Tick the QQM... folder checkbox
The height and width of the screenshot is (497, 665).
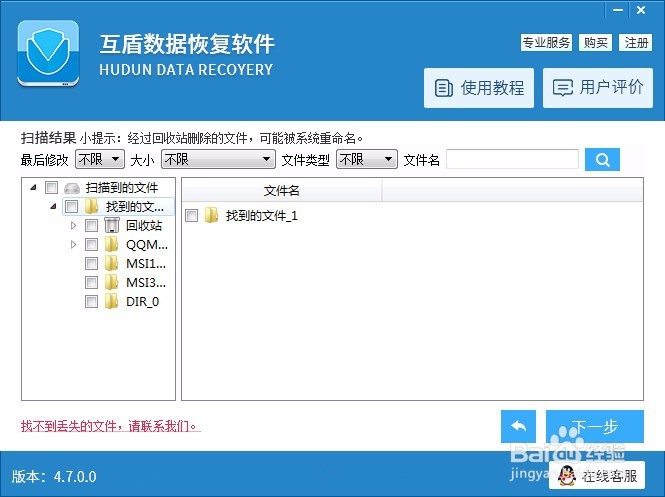(91, 245)
